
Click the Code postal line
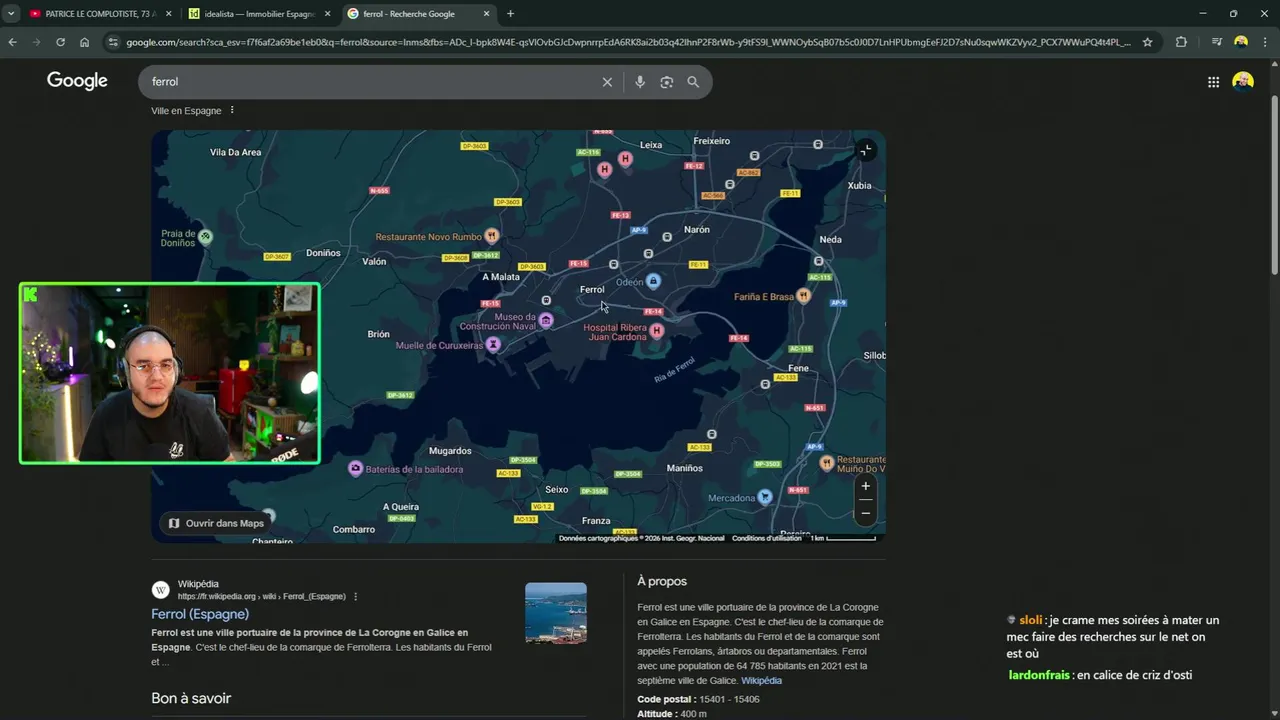click(x=698, y=699)
